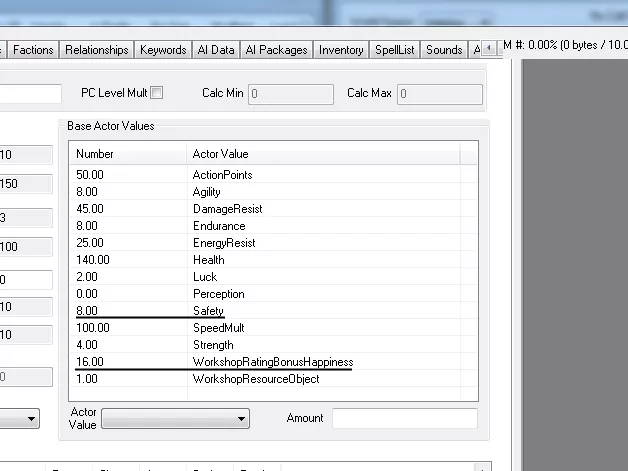This screenshot has width=628, height=471.
Task: Select the Safety row
Action: point(274,311)
